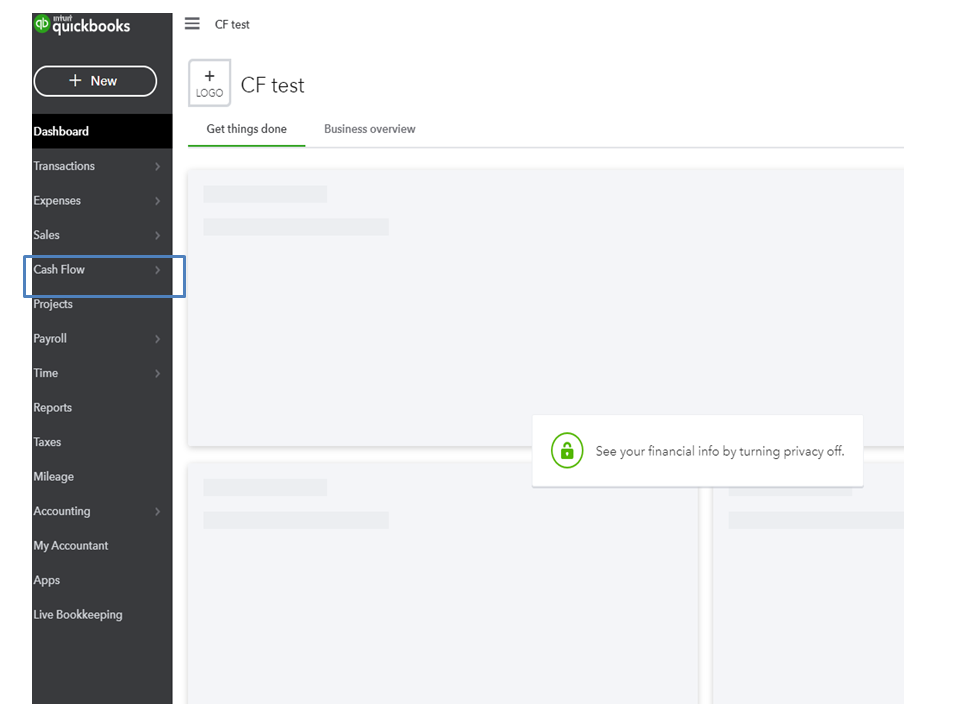
Task: Open Expenses in the sidebar
Action: click(x=57, y=201)
